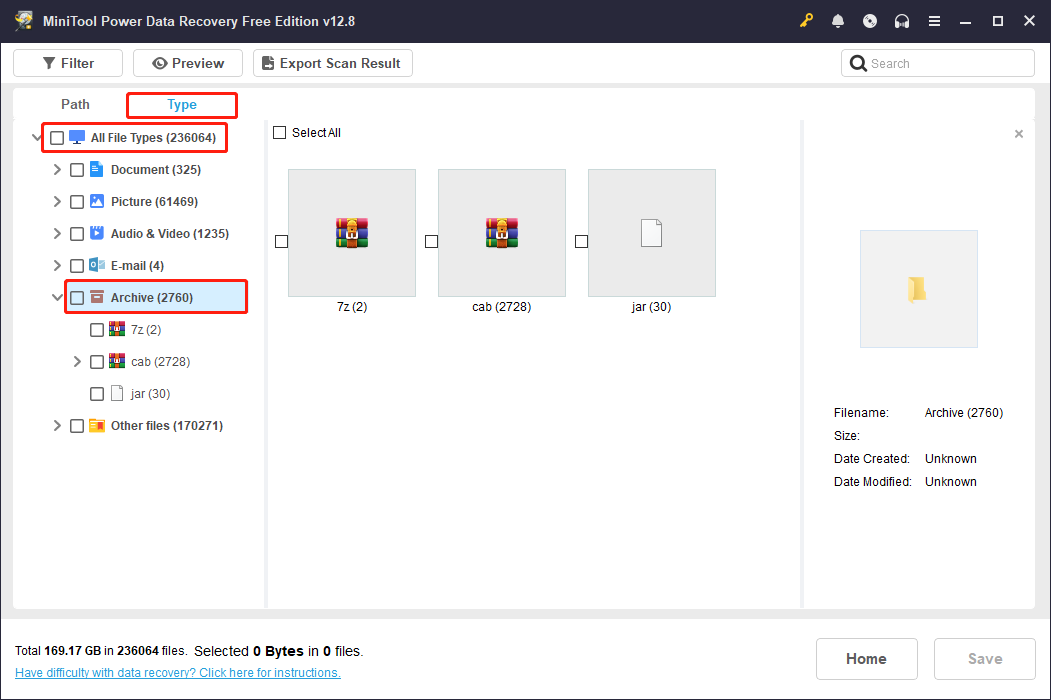Close the file details panel
This screenshot has height=700, width=1051.
1018,133
